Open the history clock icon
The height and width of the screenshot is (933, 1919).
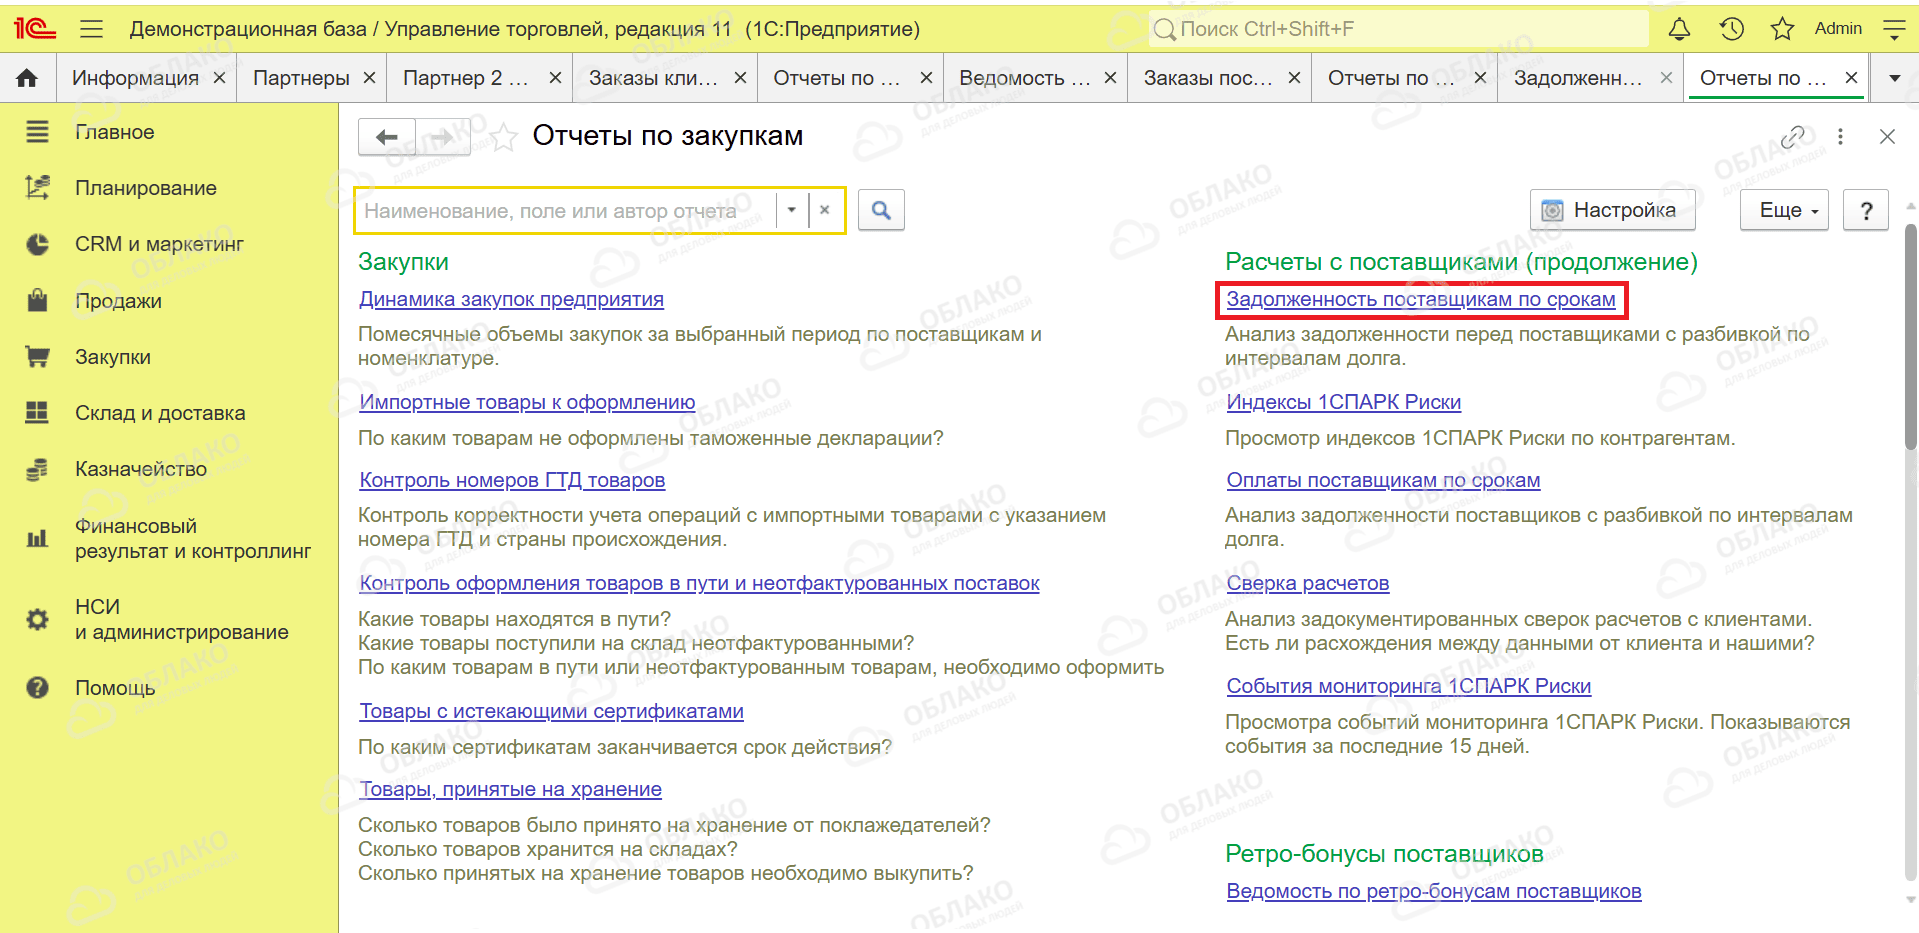[x=1732, y=29]
